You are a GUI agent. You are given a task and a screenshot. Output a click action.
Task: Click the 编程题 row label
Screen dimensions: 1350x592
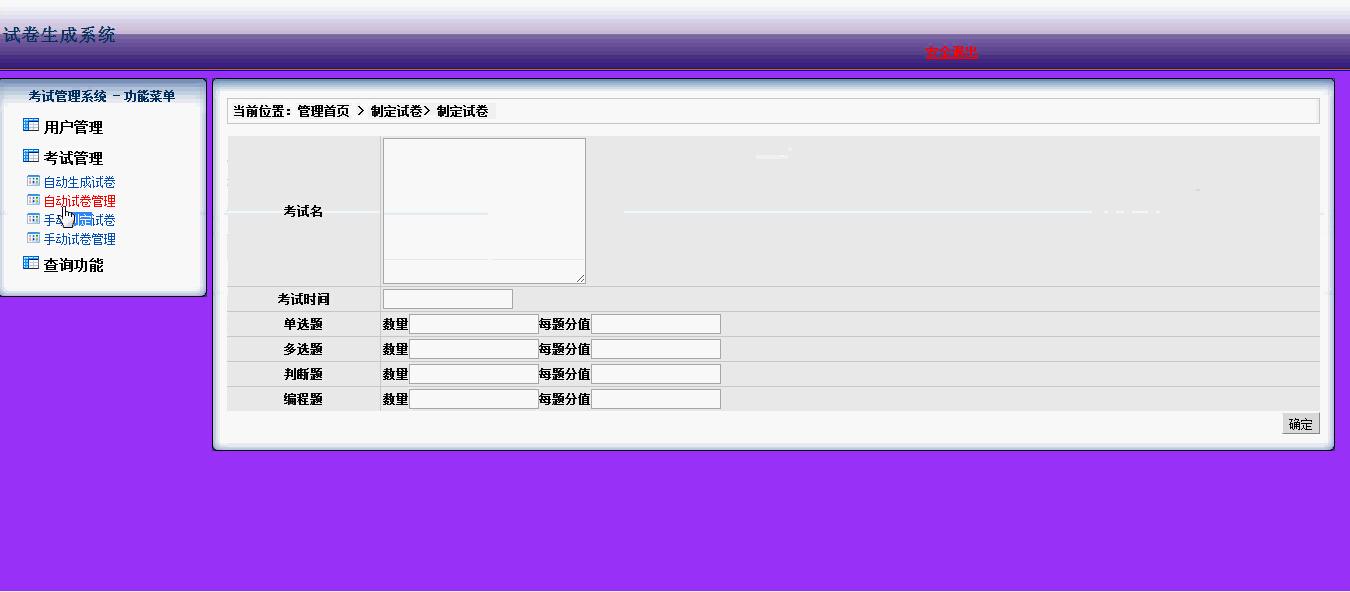(x=303, y=400)
